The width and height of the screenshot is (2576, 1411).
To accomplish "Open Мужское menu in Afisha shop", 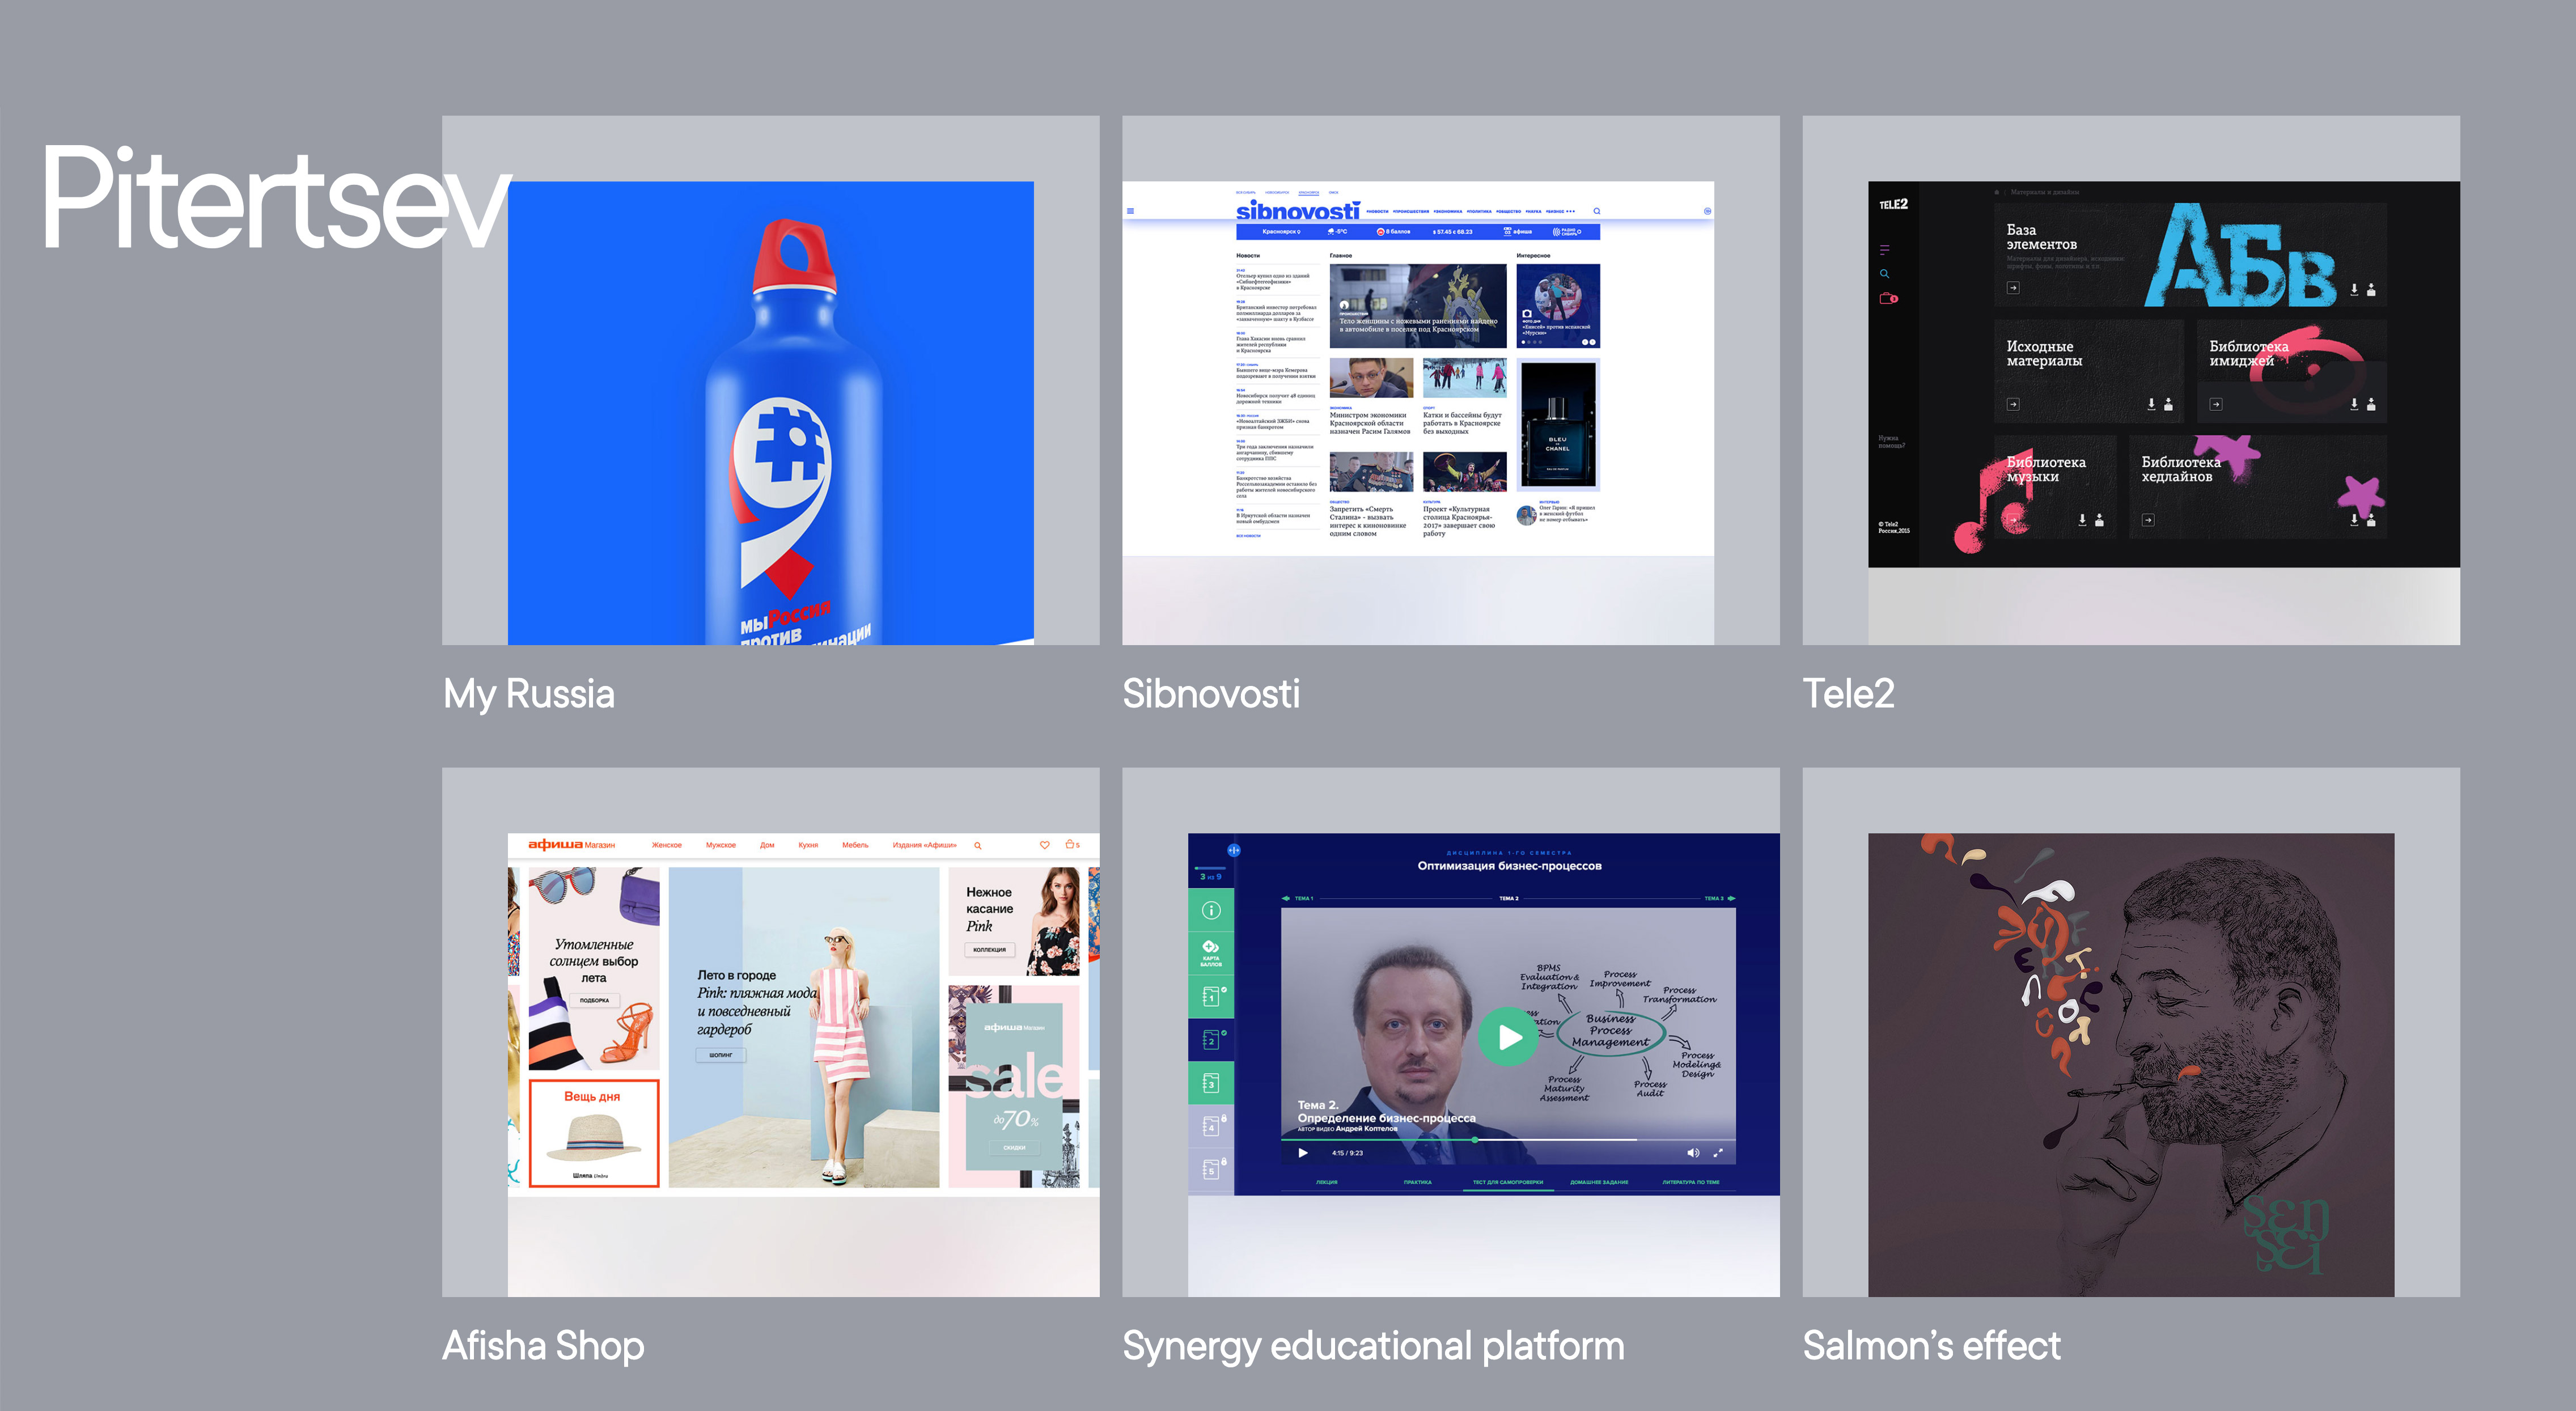I will click(x=720, y=845).
